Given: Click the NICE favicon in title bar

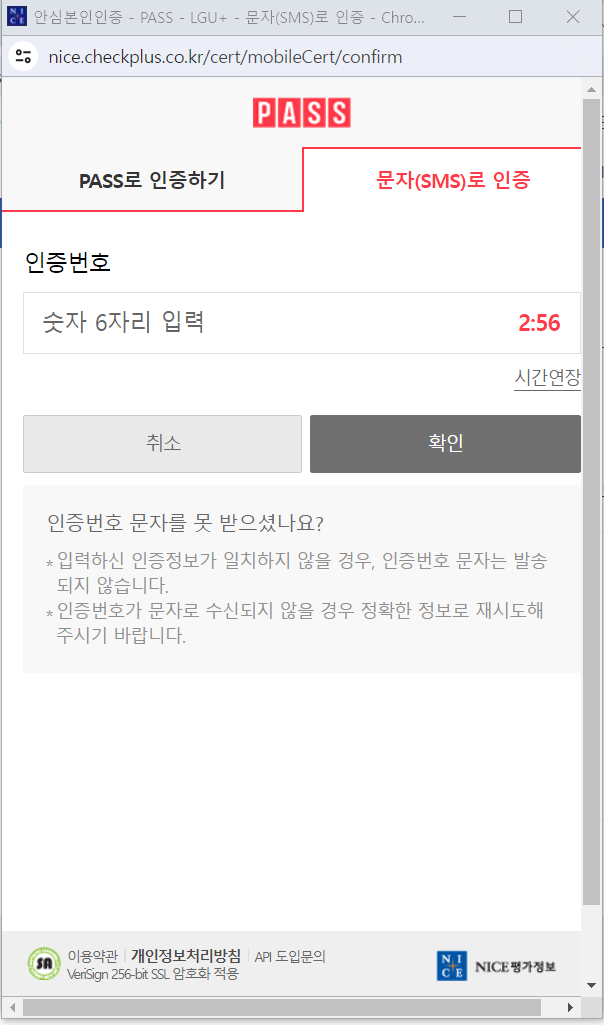Looking at the screenshot, I should click(x=17, y=17).
